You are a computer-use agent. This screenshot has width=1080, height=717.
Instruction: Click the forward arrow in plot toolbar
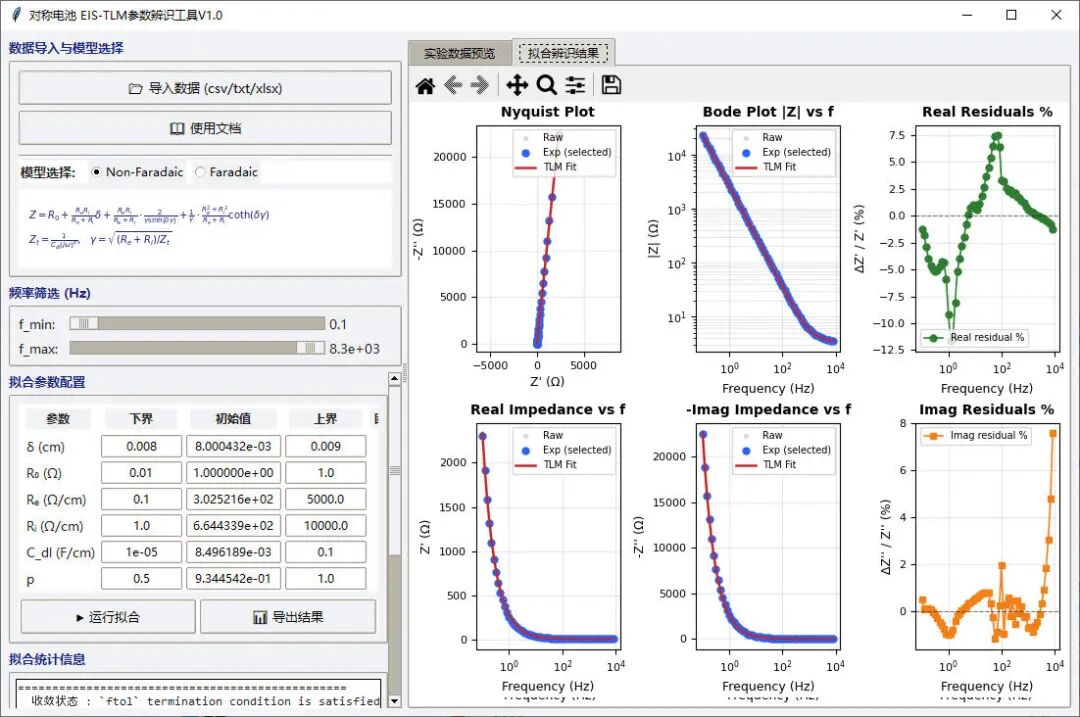point(479,85)
